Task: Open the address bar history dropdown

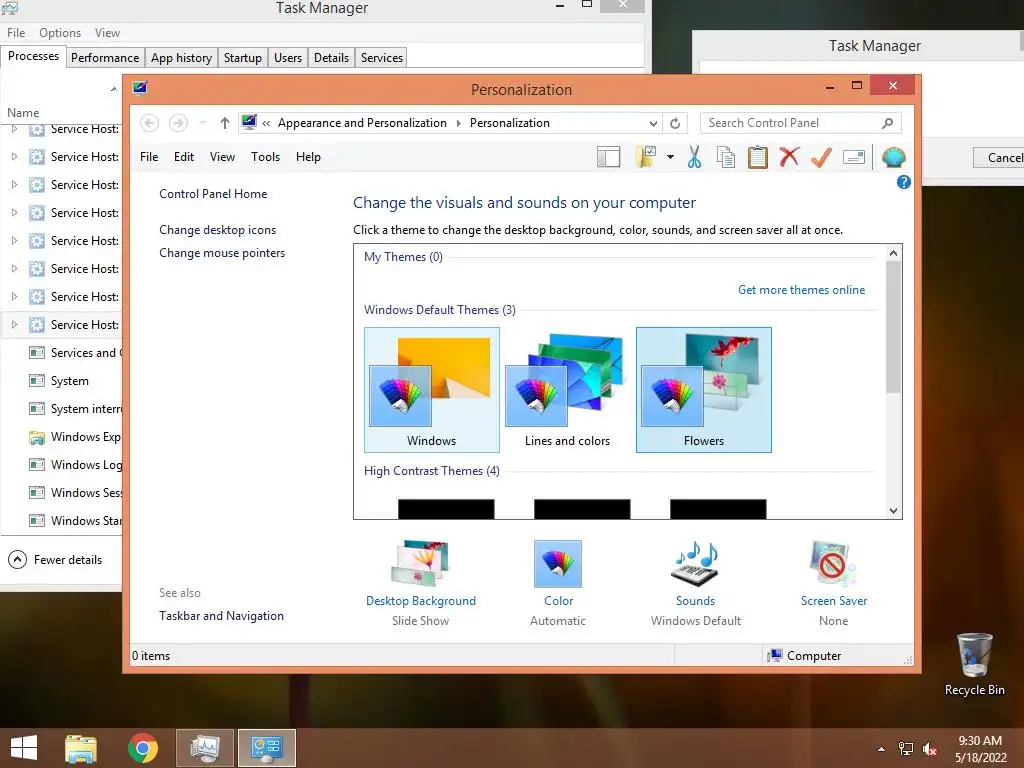Action: [652, 123]
